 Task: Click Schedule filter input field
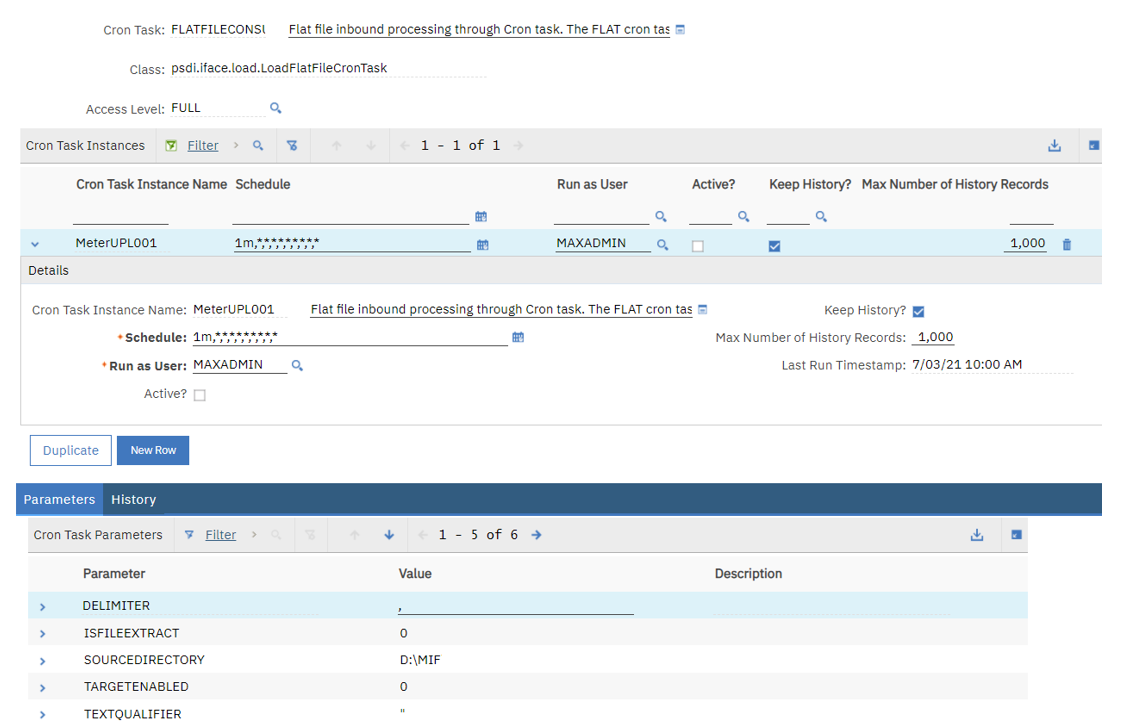(351, 216)
